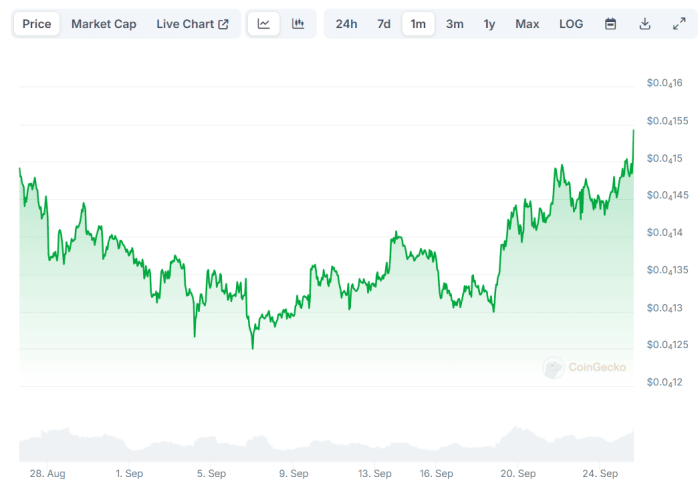Switch to candlestick chart icon
This screenshot has width=700, height=479.
[298, 24]
